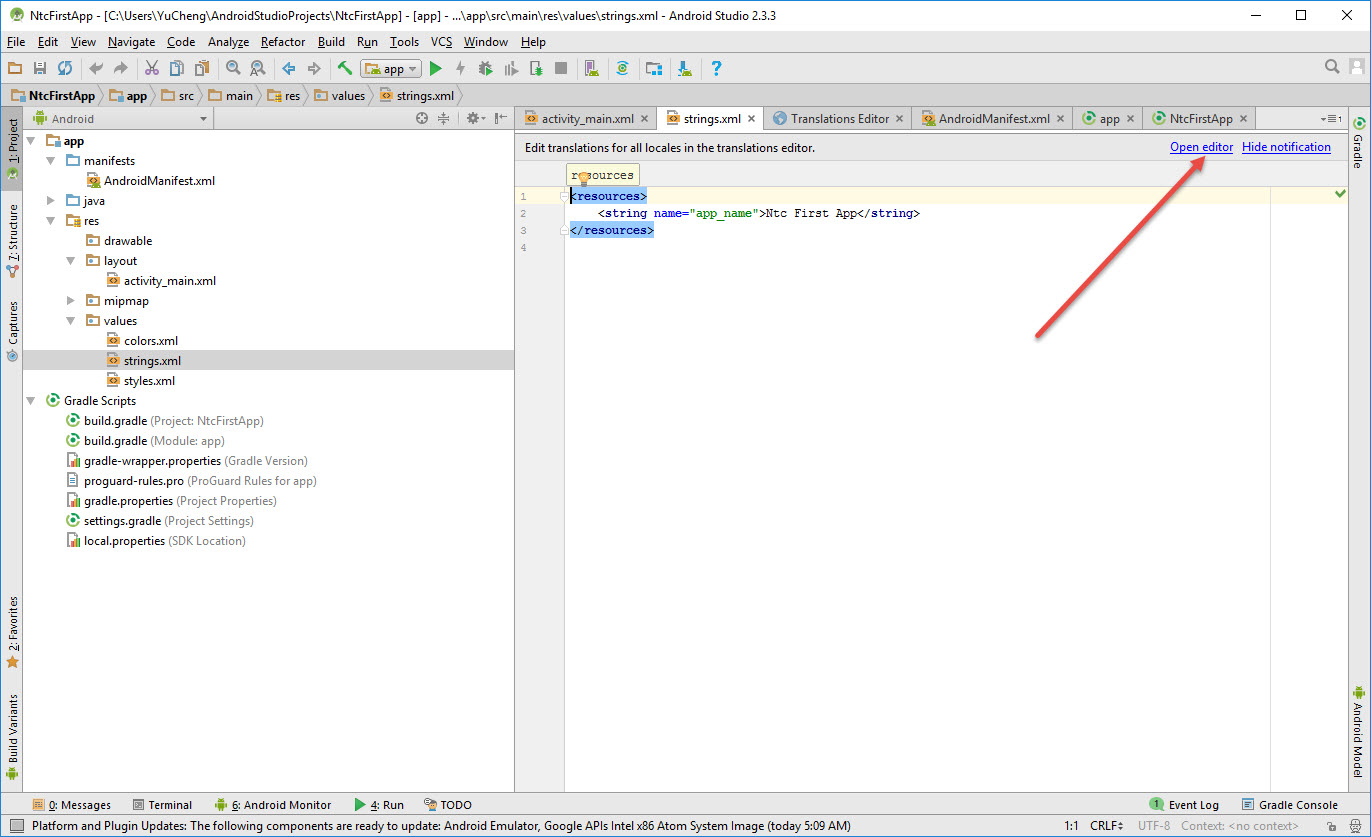Open the editor tabs list dropdown
Viewport: 1371px width, 837px height.
[x=1331, y=118]
